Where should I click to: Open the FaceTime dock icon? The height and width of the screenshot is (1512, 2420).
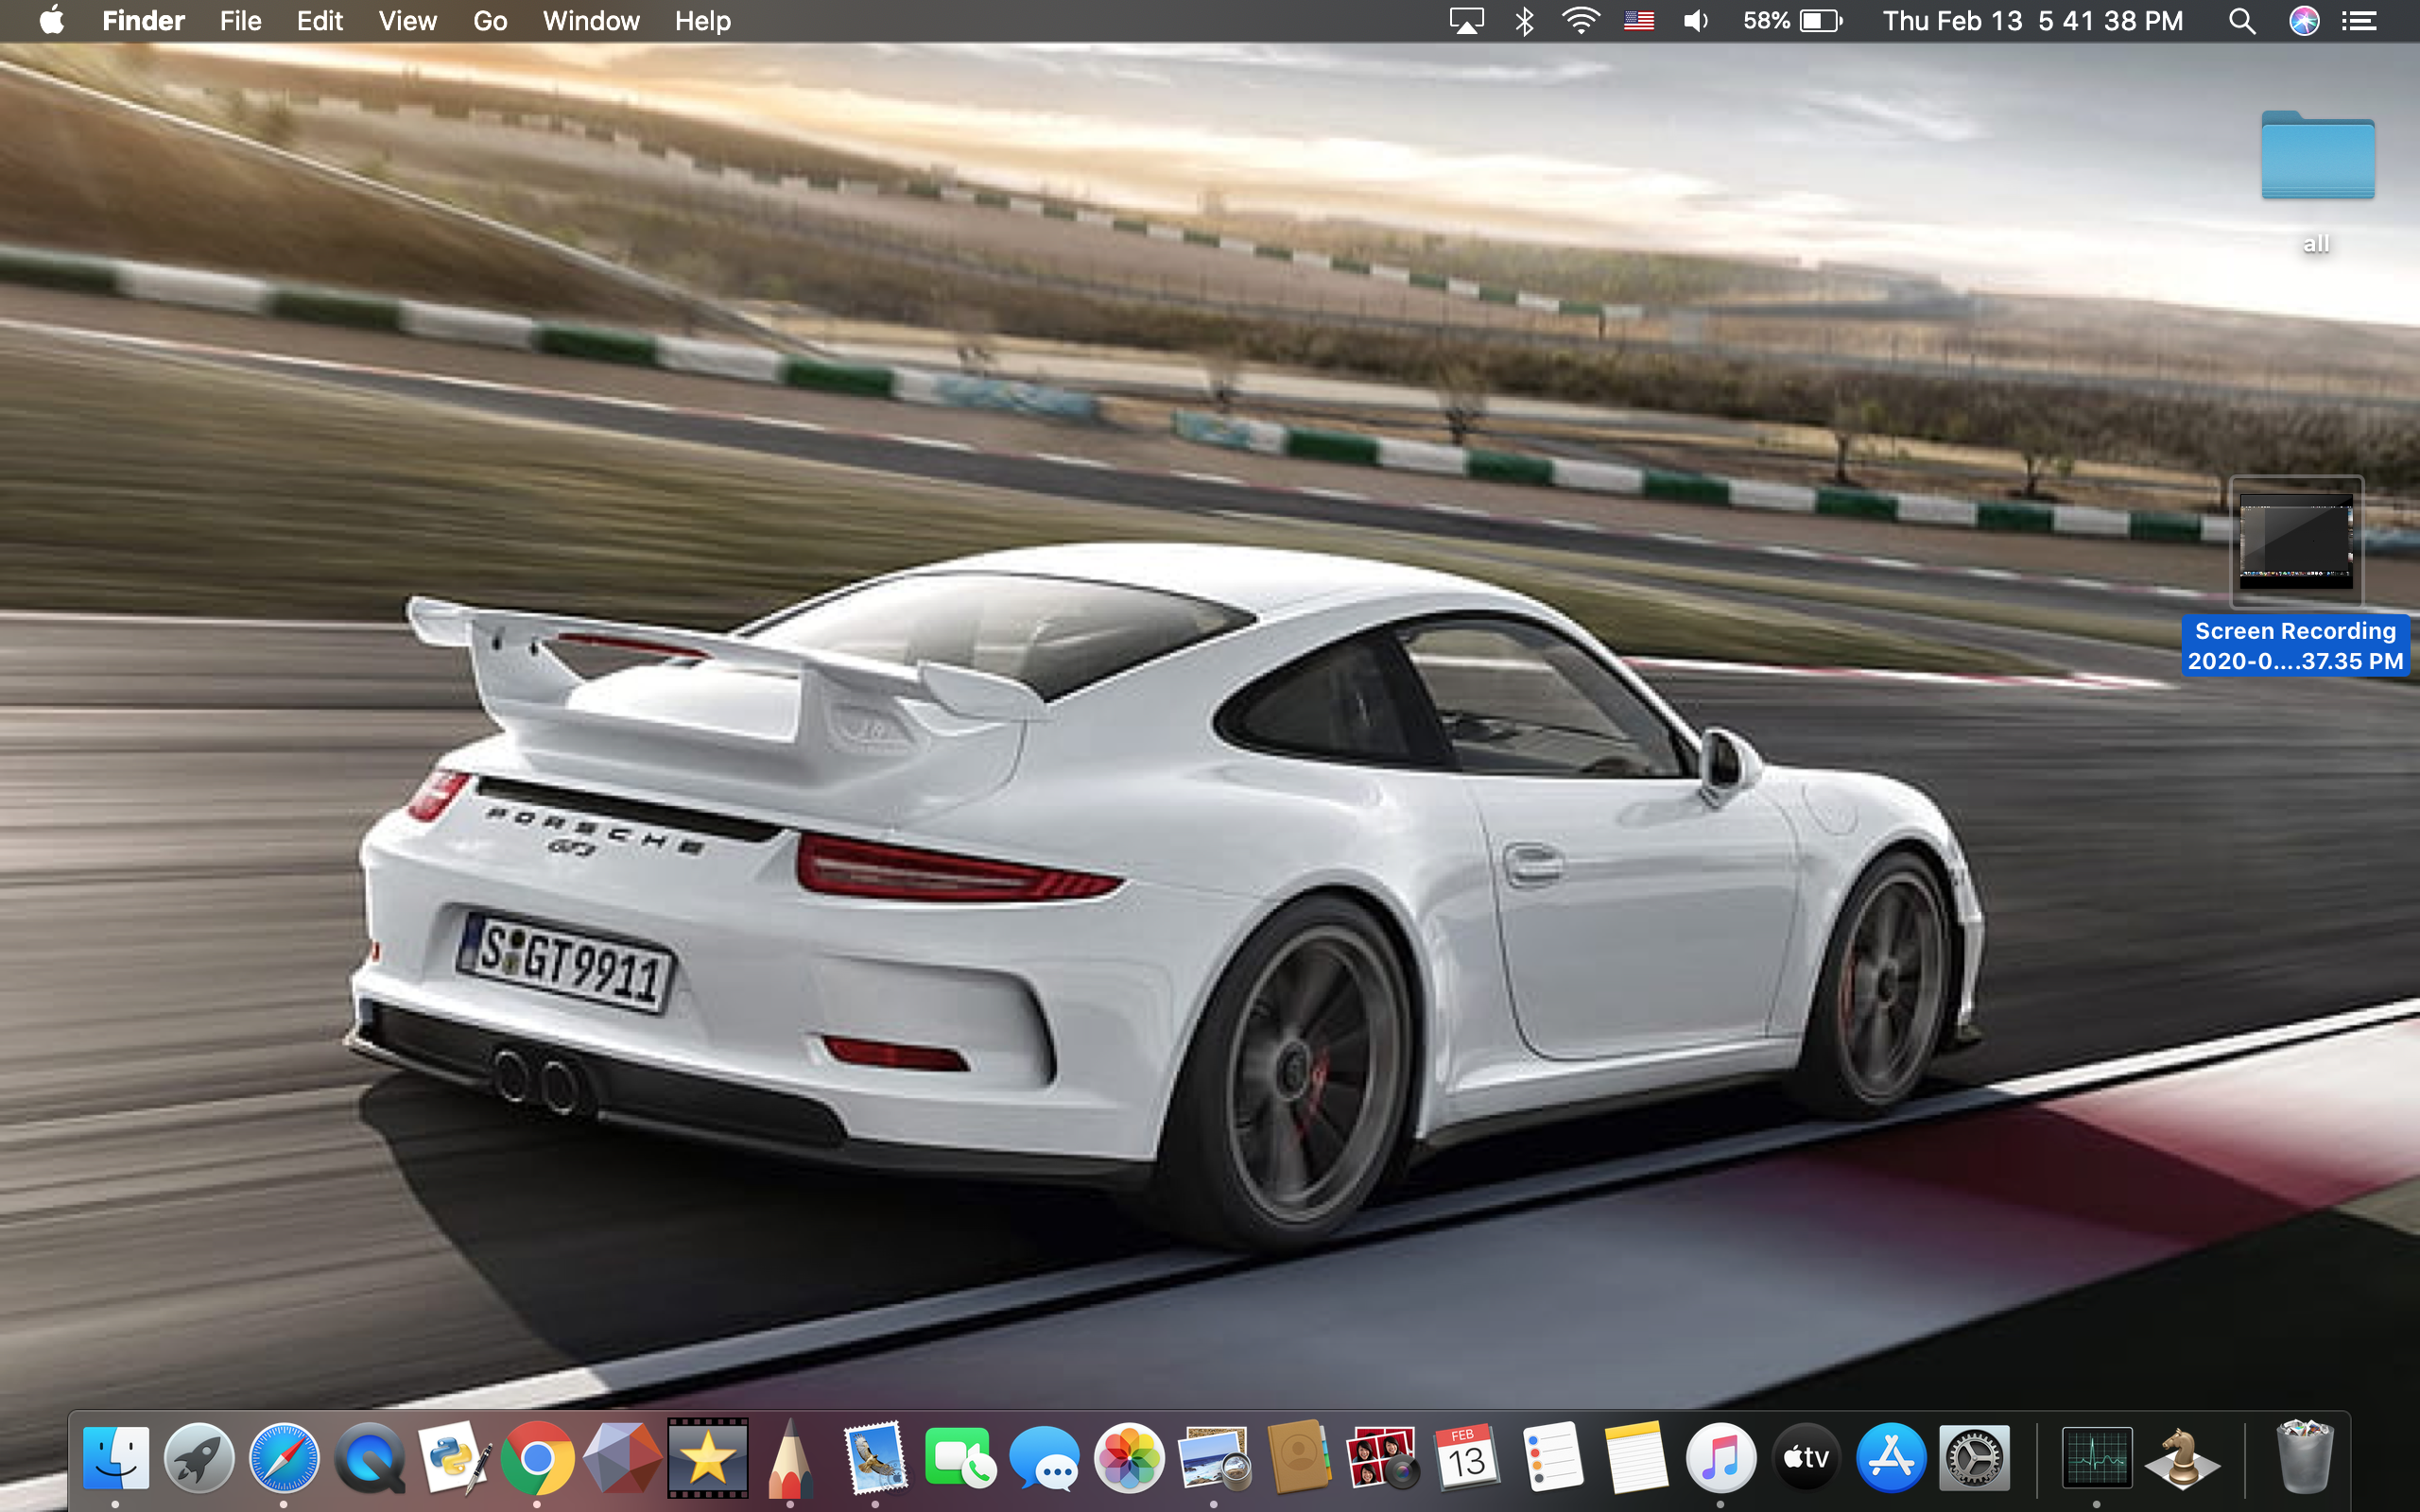pos(959,1458)
